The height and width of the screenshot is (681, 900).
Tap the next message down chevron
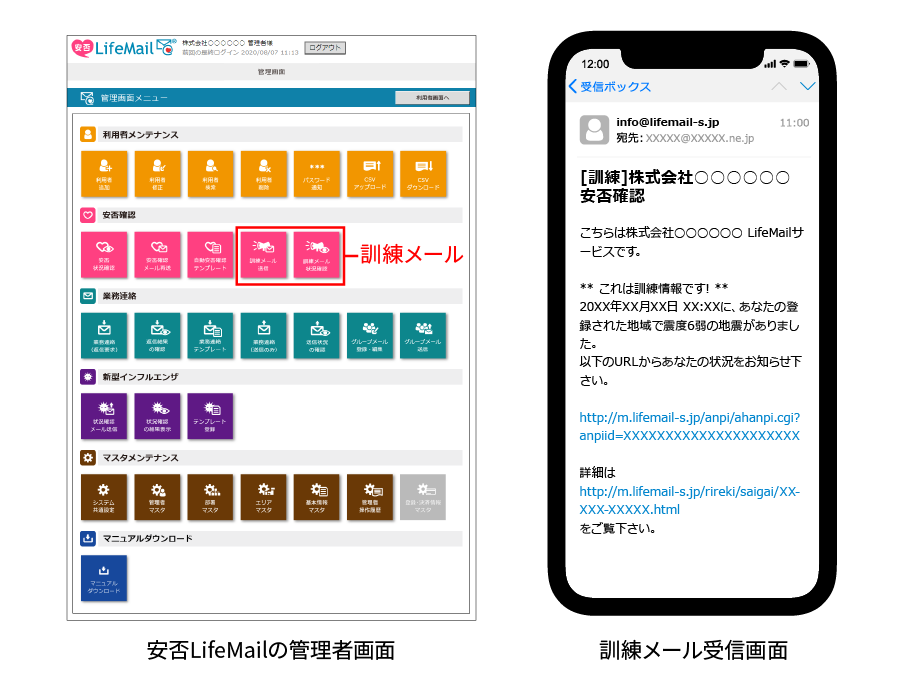point(808,86)
